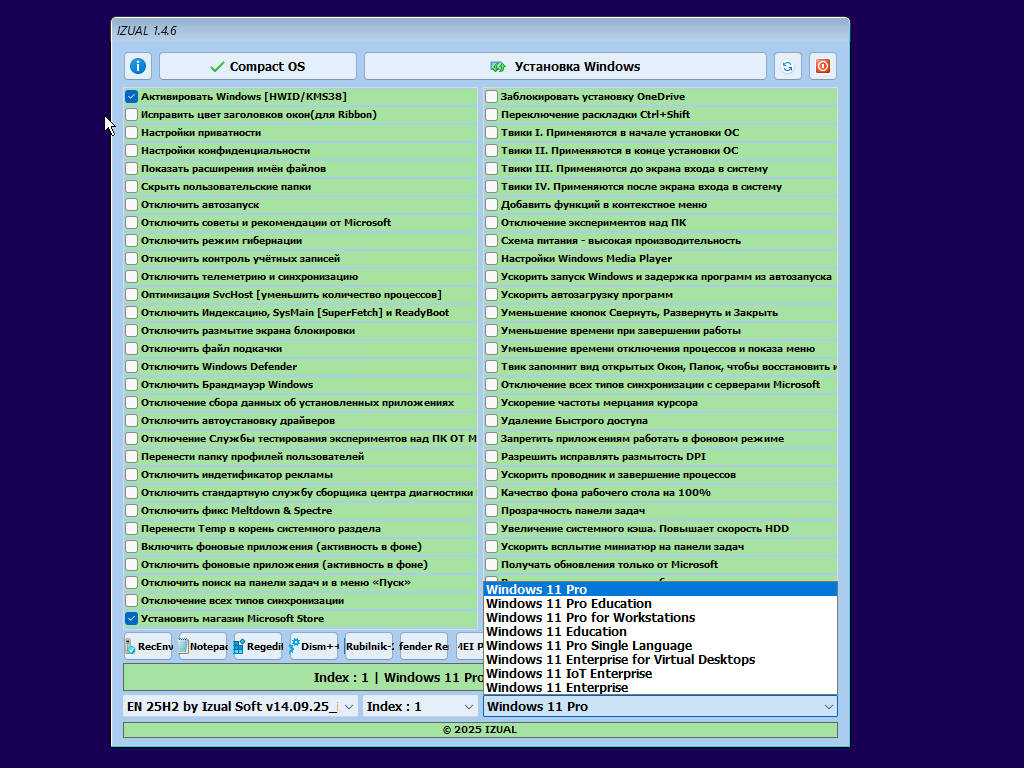Check Отключить автозапуск
This screenshot has height=768, width=1024.
131,204
